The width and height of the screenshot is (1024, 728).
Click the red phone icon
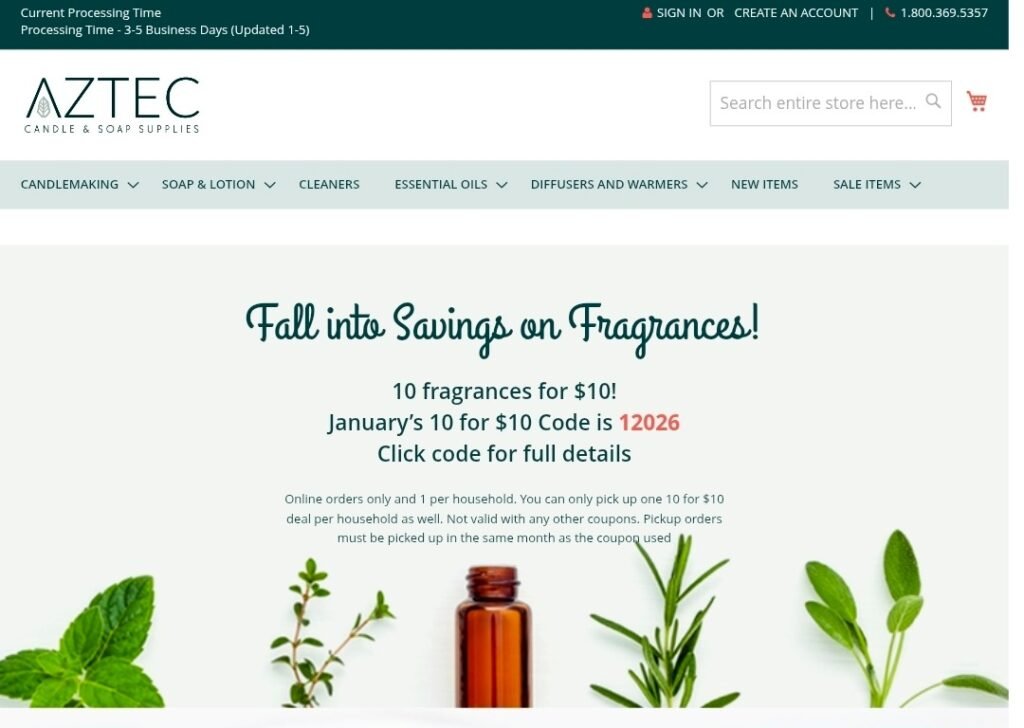click(x=889, y=12)
